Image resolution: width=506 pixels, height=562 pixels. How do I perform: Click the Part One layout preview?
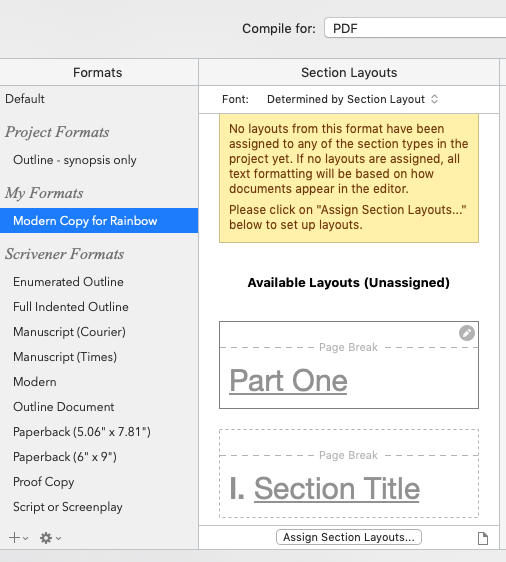click(x=349, y=365)
